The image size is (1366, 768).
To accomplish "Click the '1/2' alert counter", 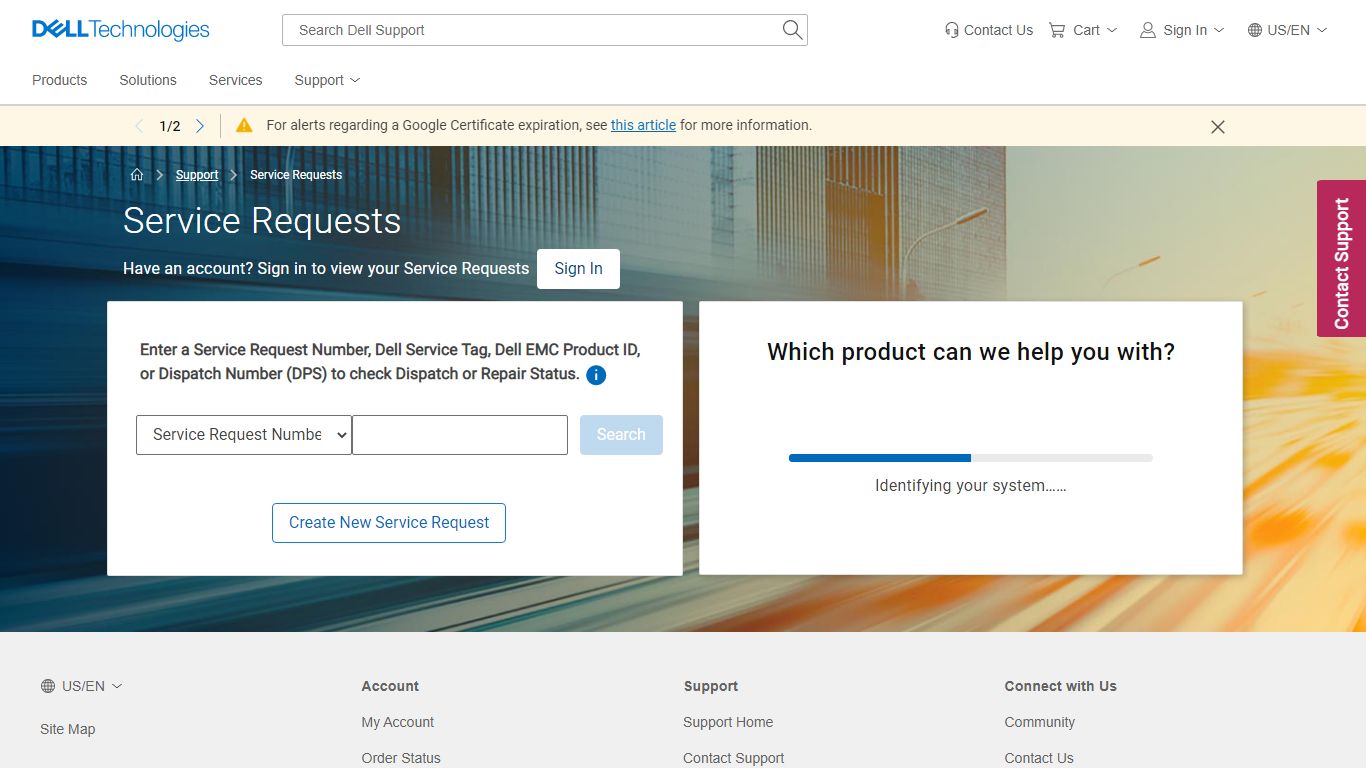I will (x=170, y=126).
